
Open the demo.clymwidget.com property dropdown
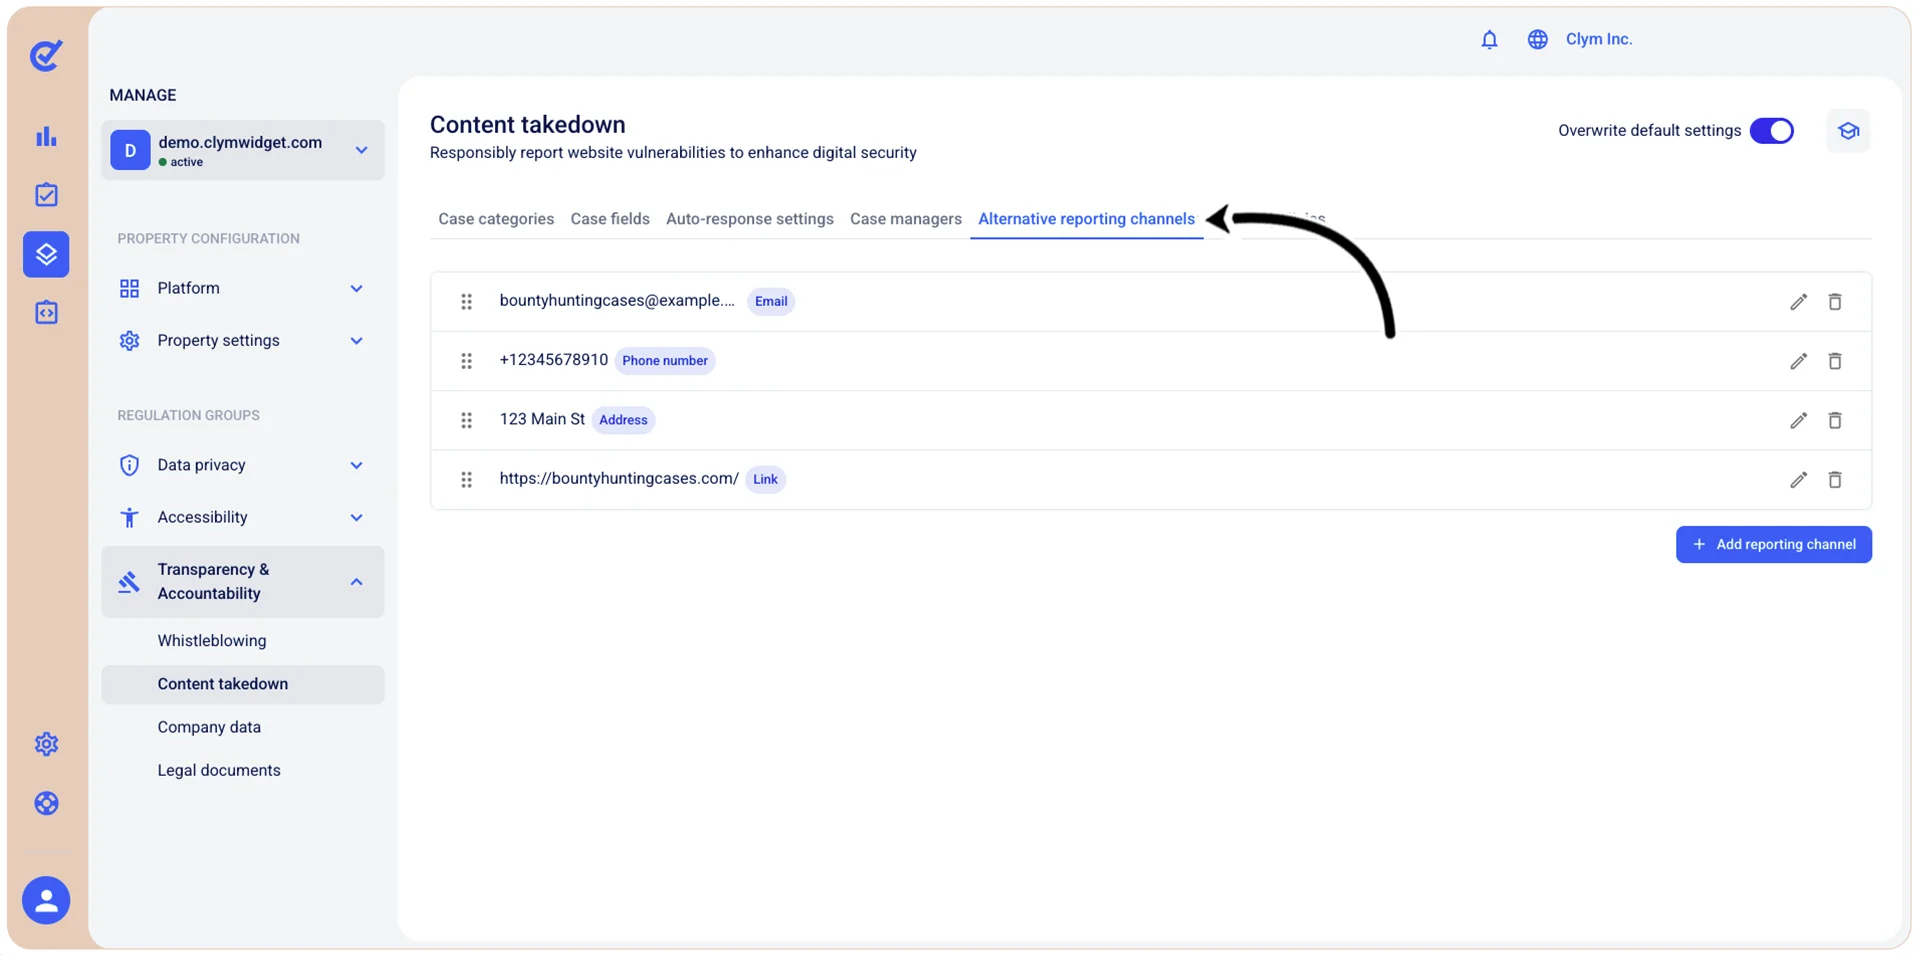pyautogui.click(x=242, y=150)
